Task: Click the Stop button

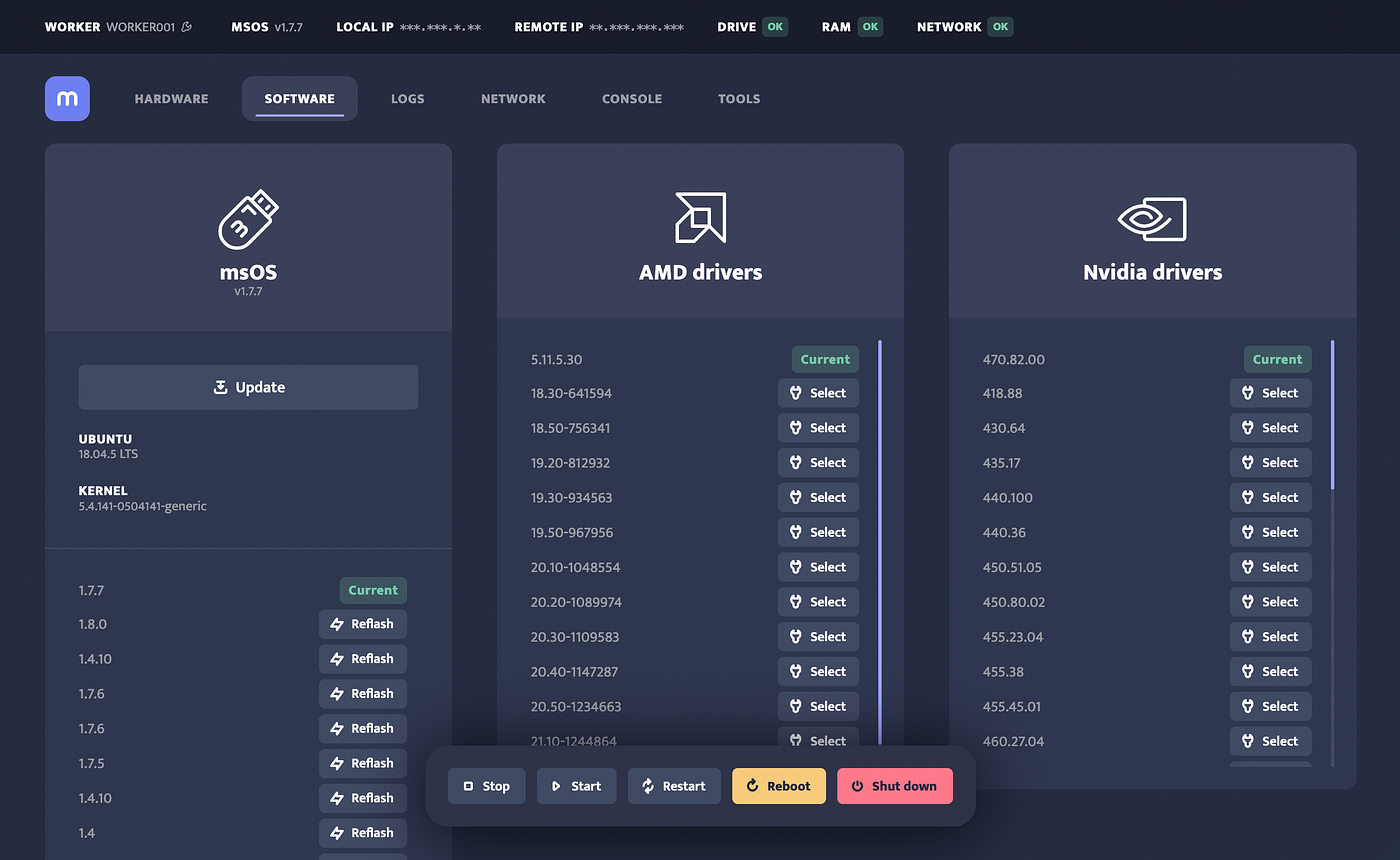Action: coord(486,786)
